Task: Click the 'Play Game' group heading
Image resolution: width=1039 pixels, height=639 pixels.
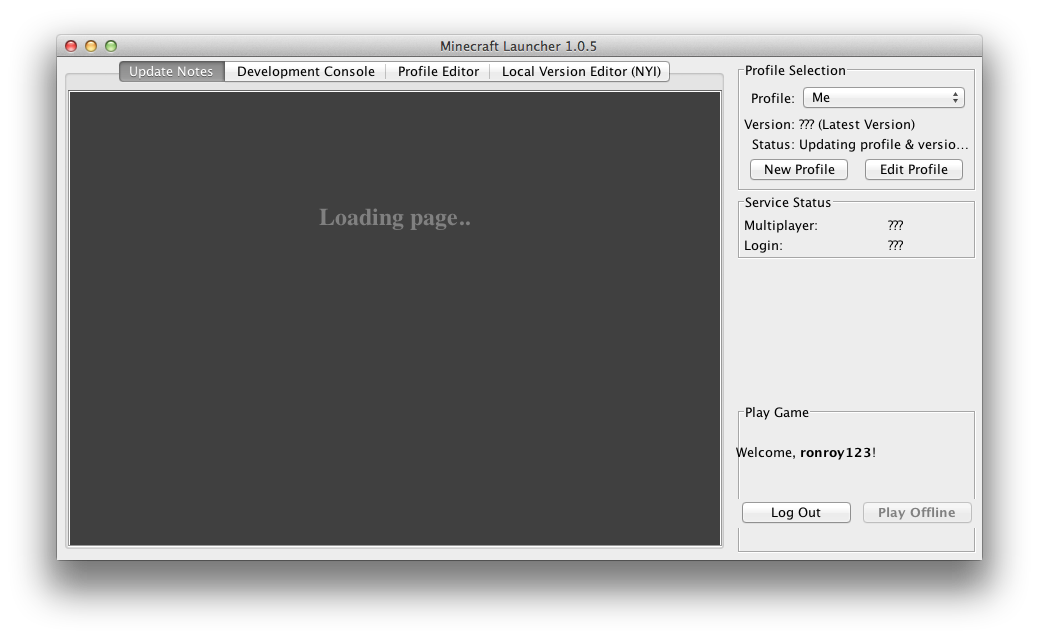Action: [x=777, y=412]
